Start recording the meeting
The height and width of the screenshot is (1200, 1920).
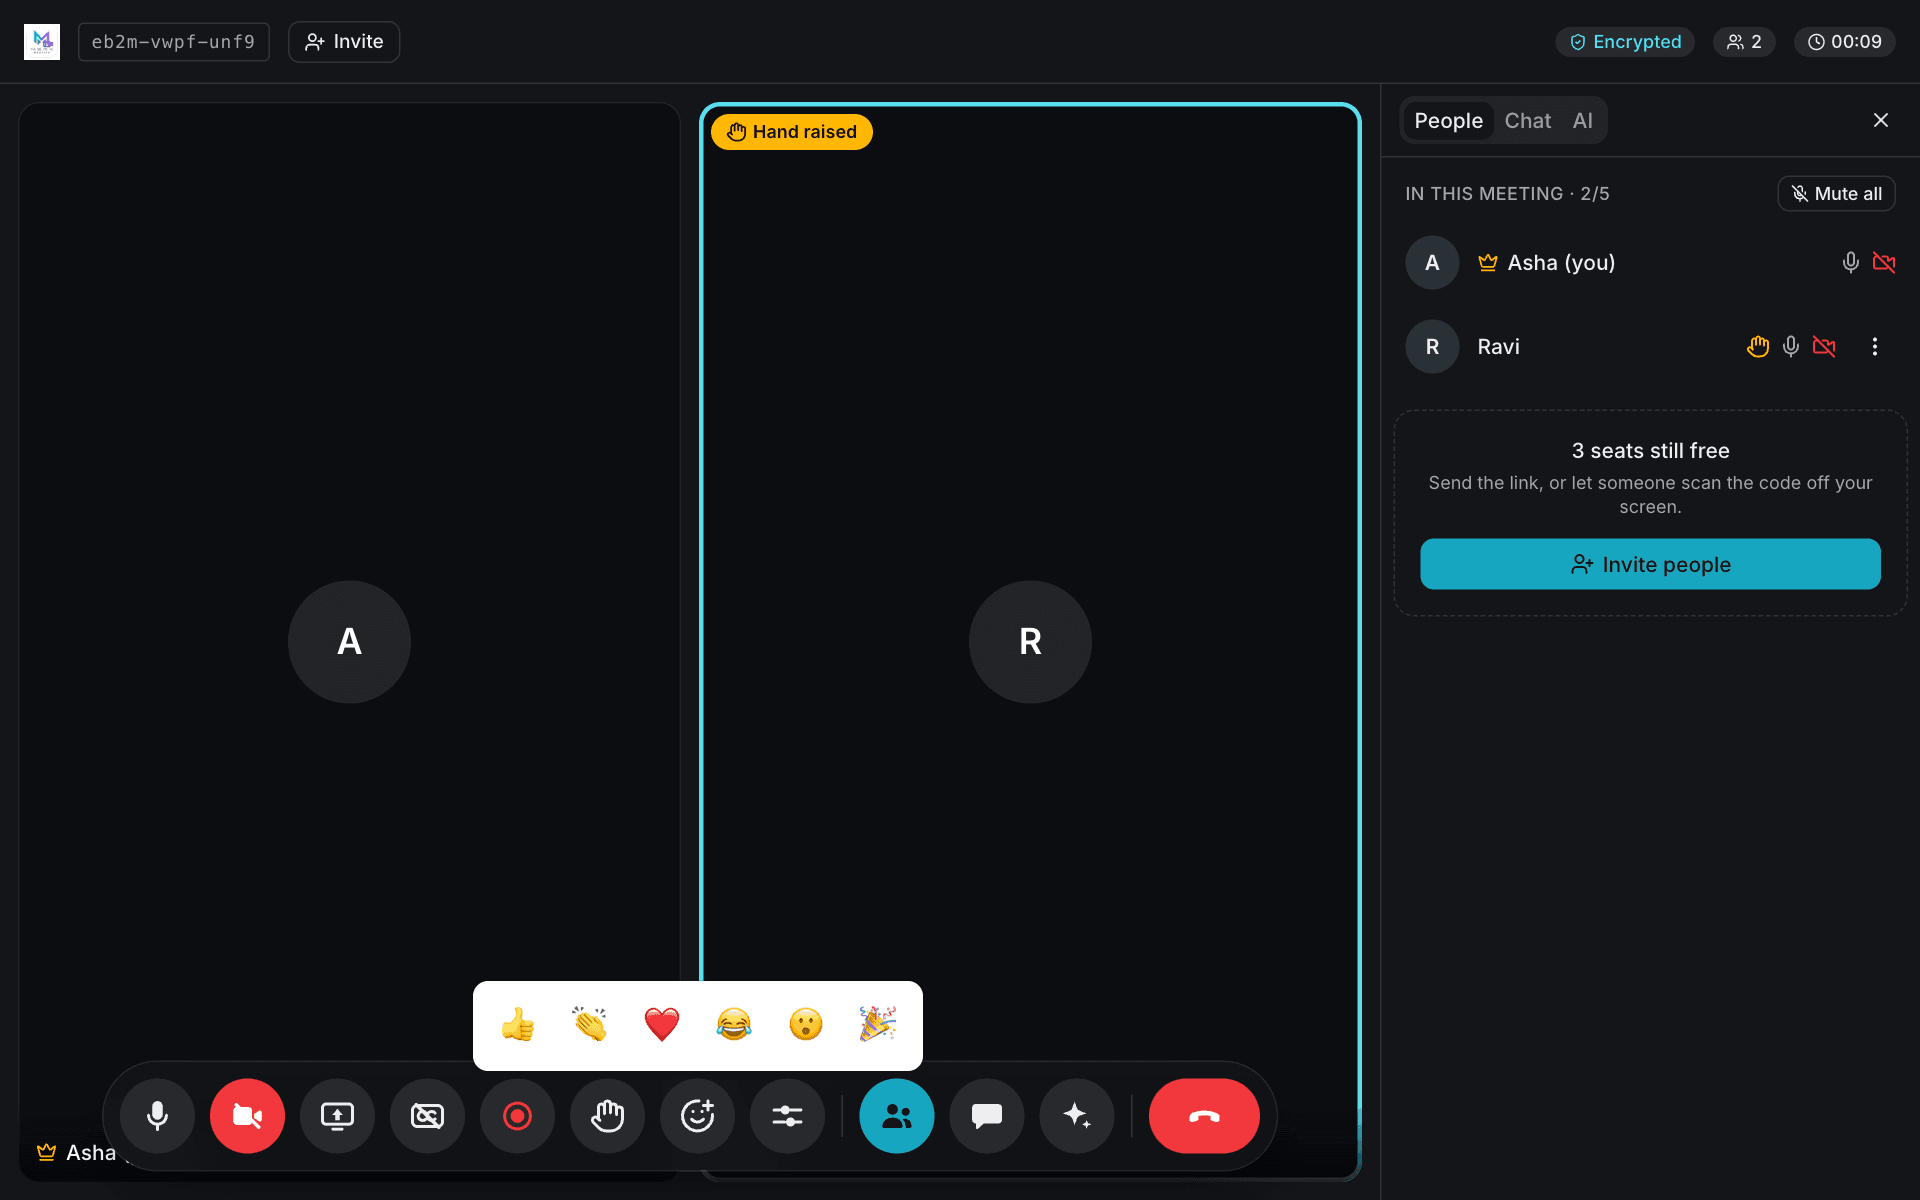click(x=517, y=1116)
